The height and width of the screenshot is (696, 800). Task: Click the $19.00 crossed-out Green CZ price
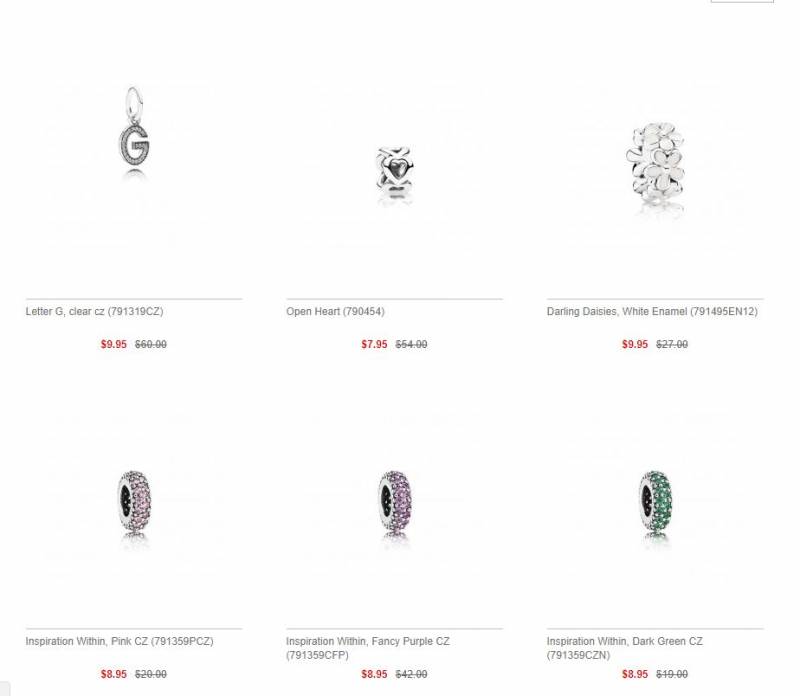(672, 674)
